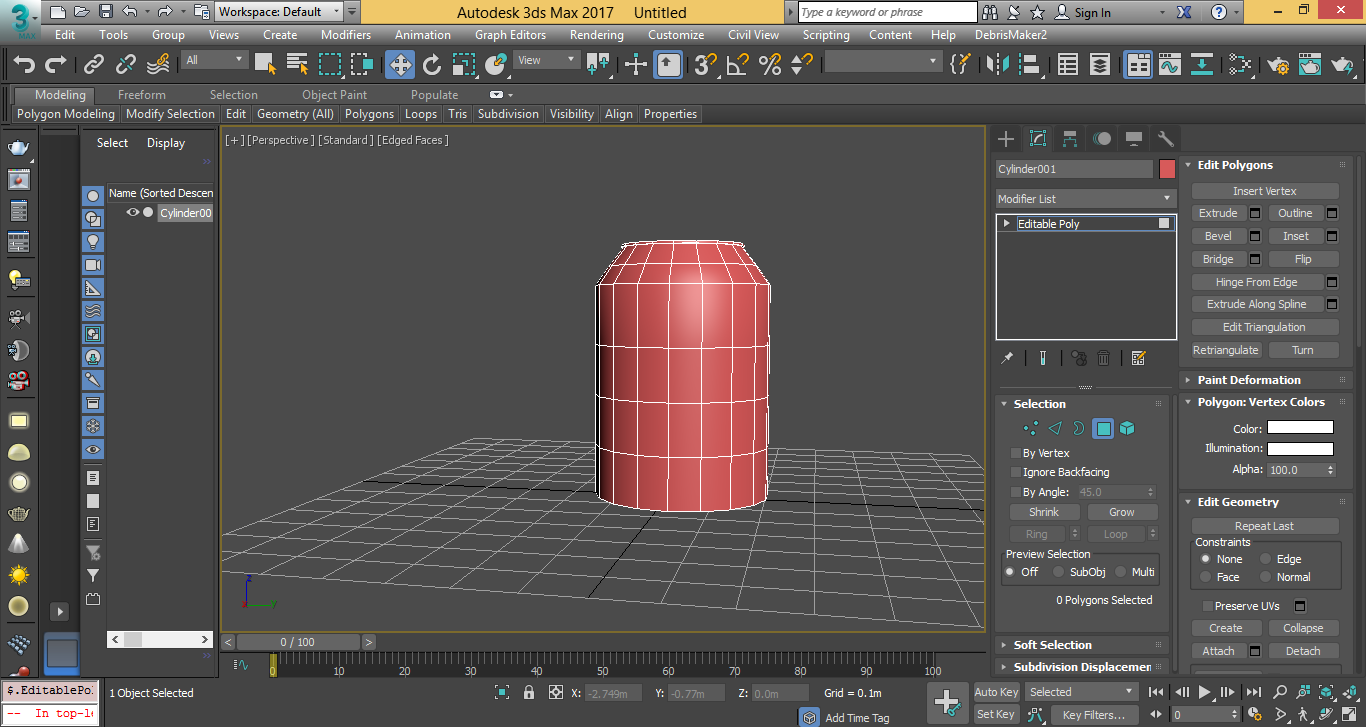Select SubObj preview selection radio
The width and height of the screenshot is (1366, 727).
tap(1058, 572)
